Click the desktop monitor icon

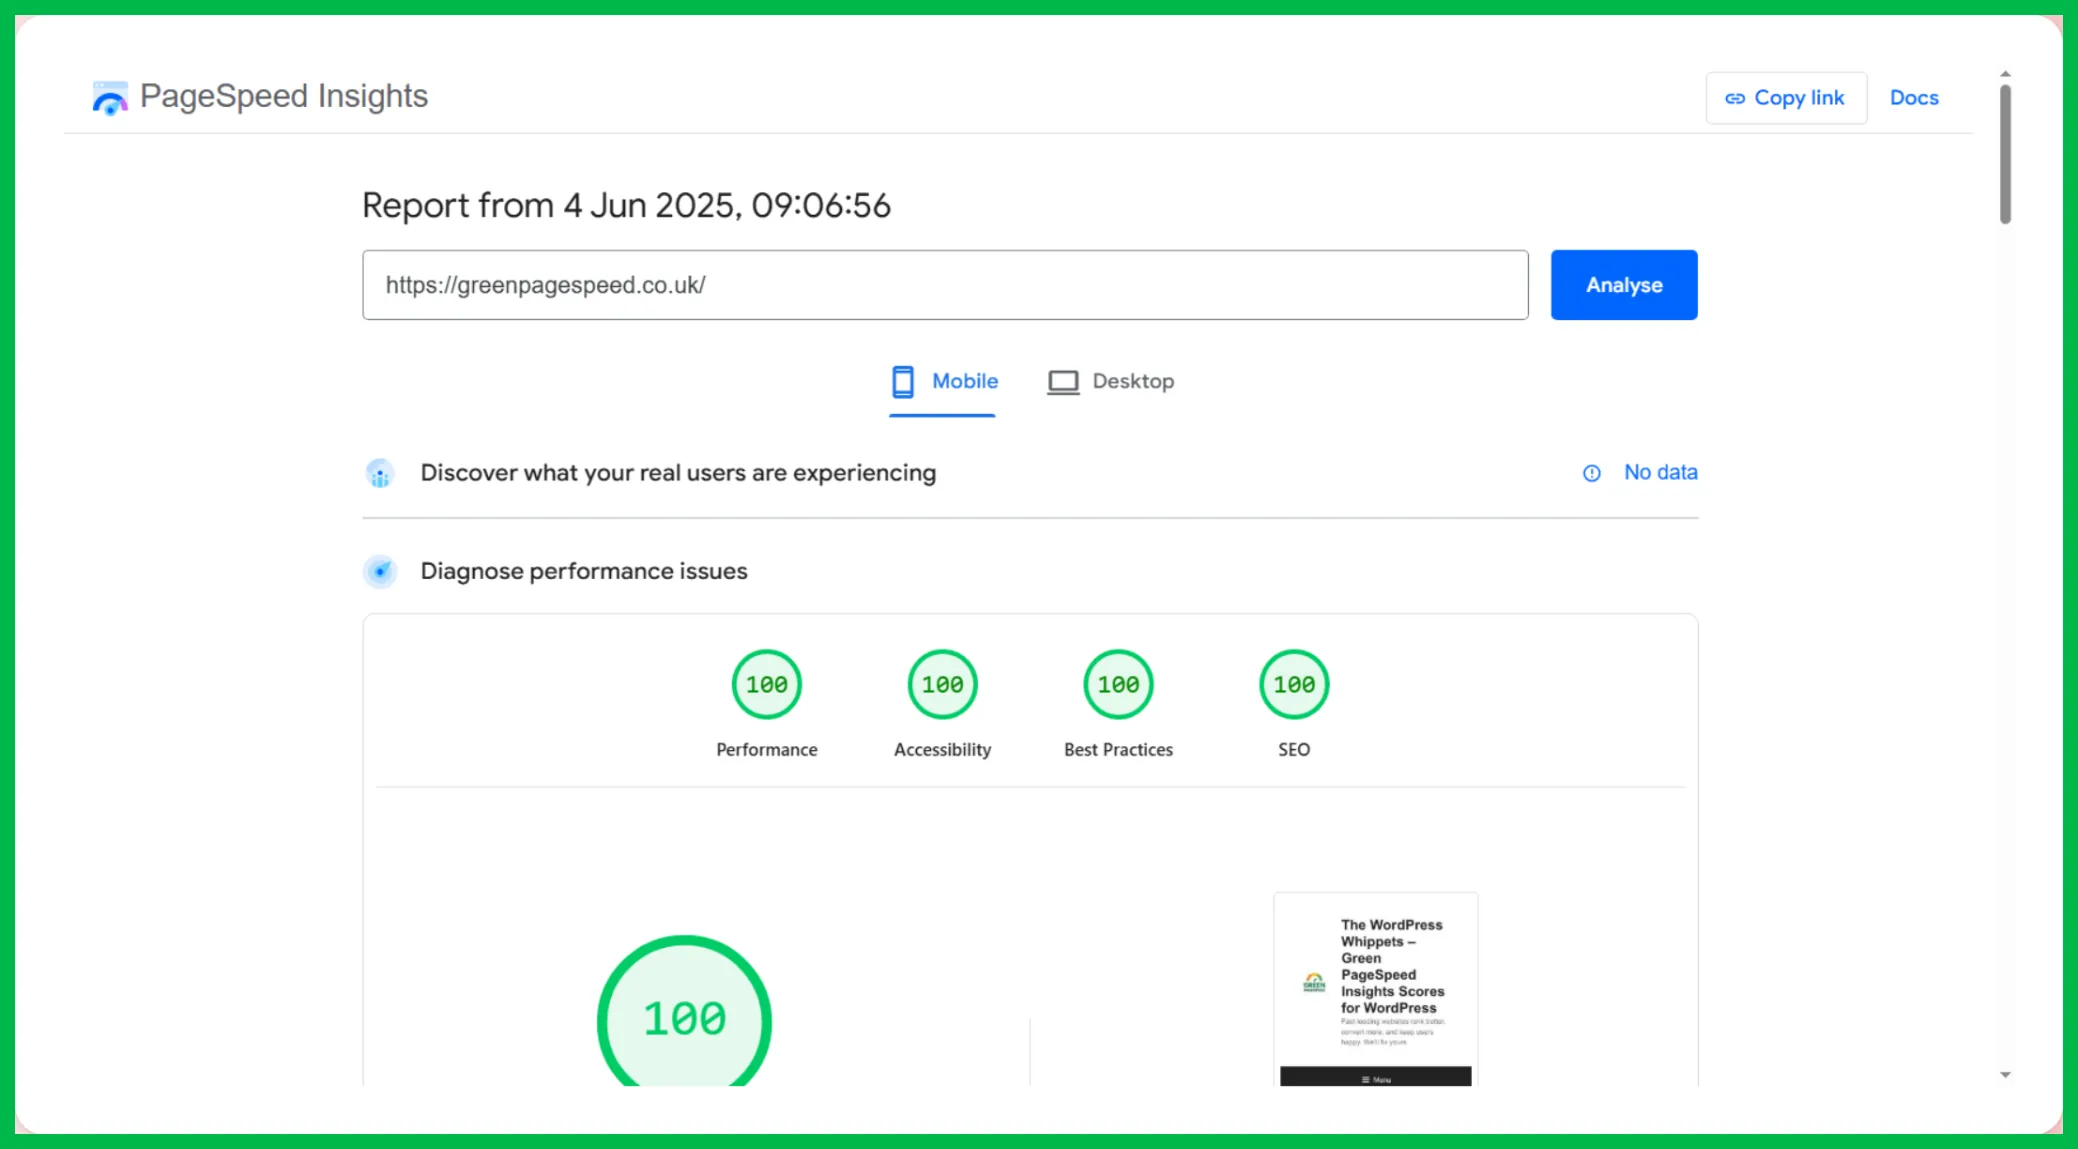[1062, 382]
